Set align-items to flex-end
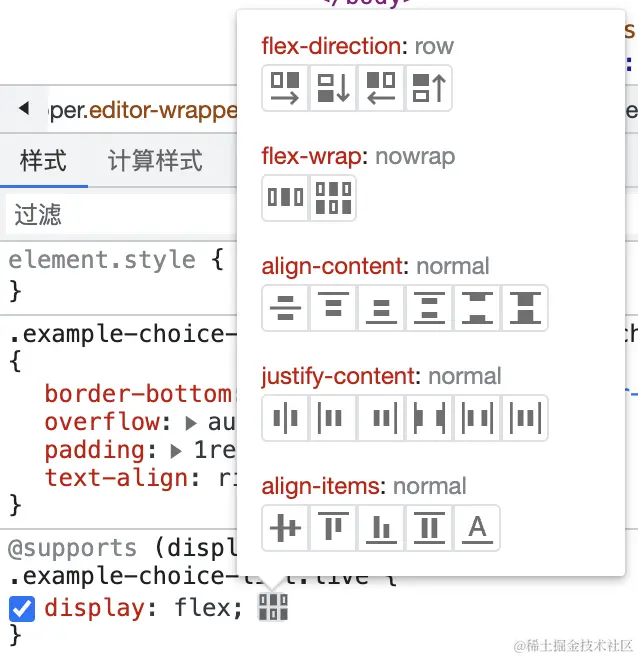Screen dimensions: 638x658 [381, 528]
